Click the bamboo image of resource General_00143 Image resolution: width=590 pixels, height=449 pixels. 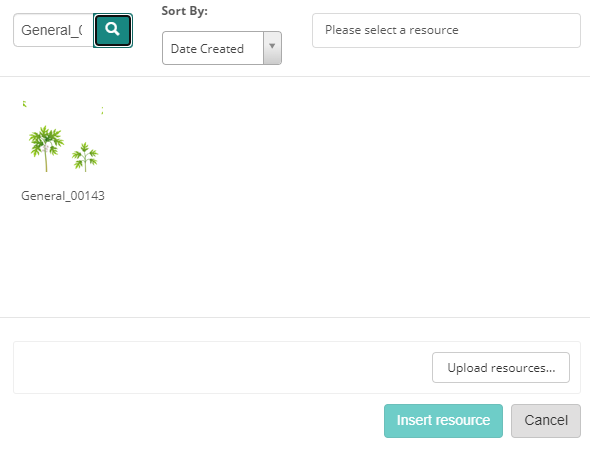63,138
